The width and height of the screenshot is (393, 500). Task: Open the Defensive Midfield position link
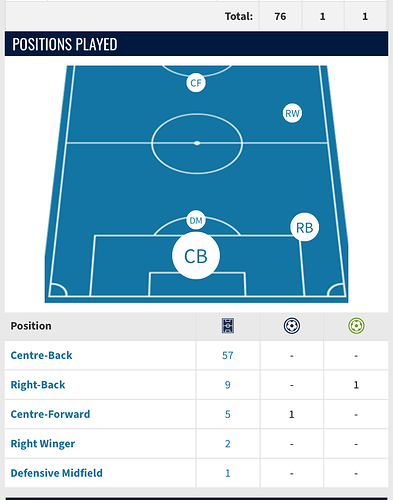pos(57,473)
